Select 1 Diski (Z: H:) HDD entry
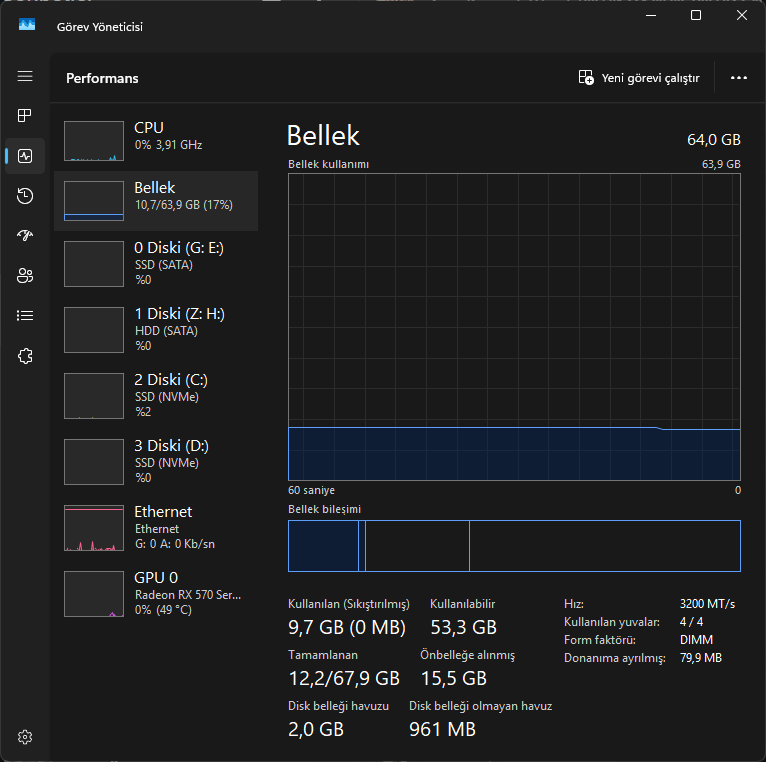Screen dimensions: 766x762 click(x=155, y=329)
